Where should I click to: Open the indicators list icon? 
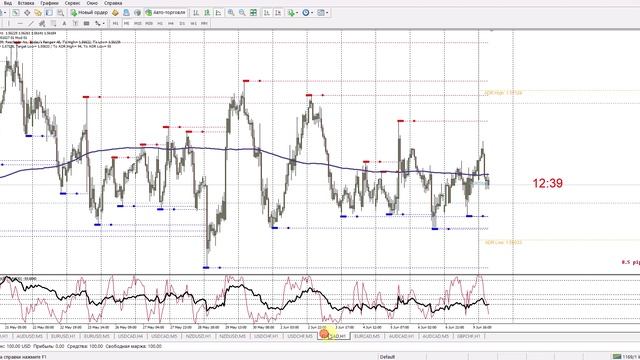291,13
